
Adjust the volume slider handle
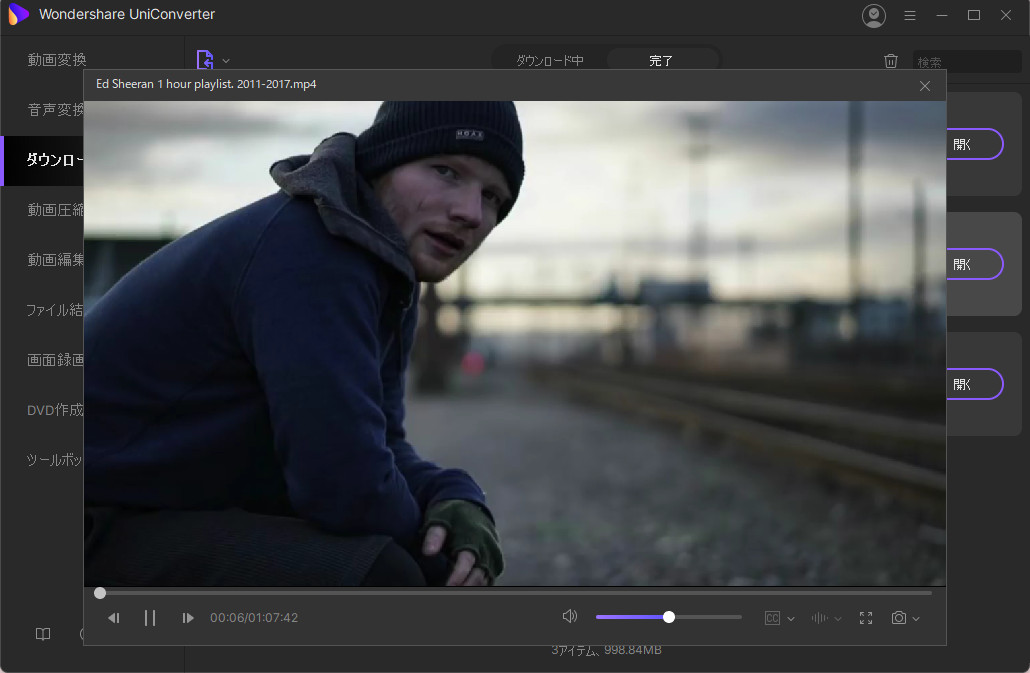[669, 617]
